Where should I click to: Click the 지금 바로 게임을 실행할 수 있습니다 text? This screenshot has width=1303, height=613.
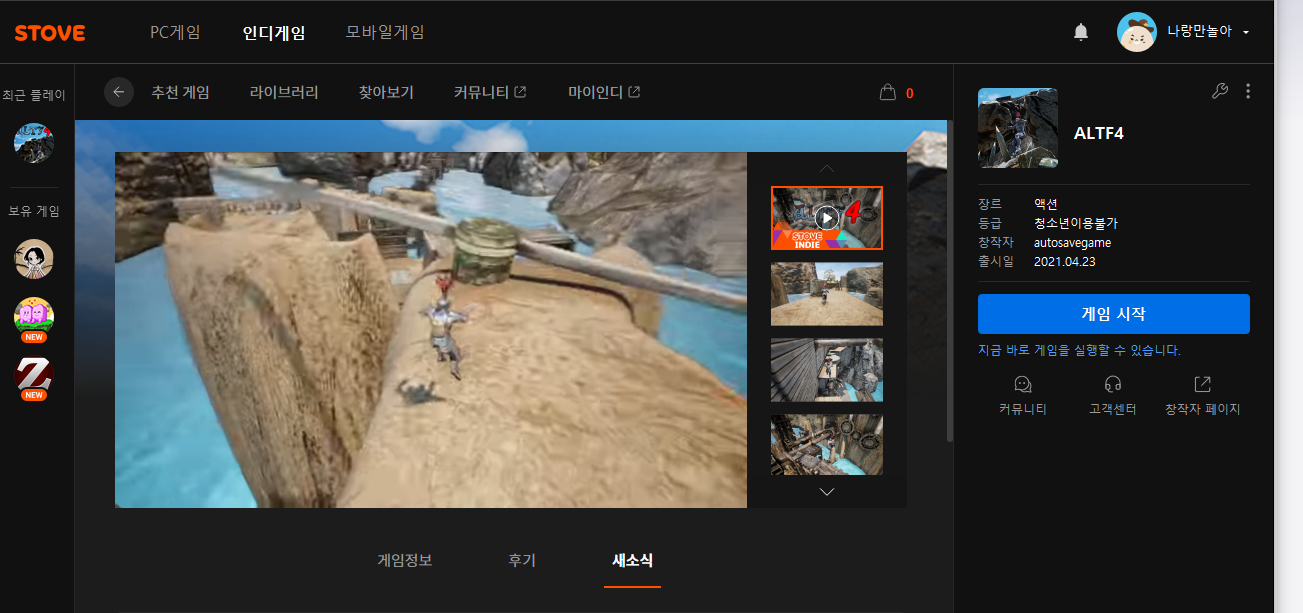(x=1080, y=351)
